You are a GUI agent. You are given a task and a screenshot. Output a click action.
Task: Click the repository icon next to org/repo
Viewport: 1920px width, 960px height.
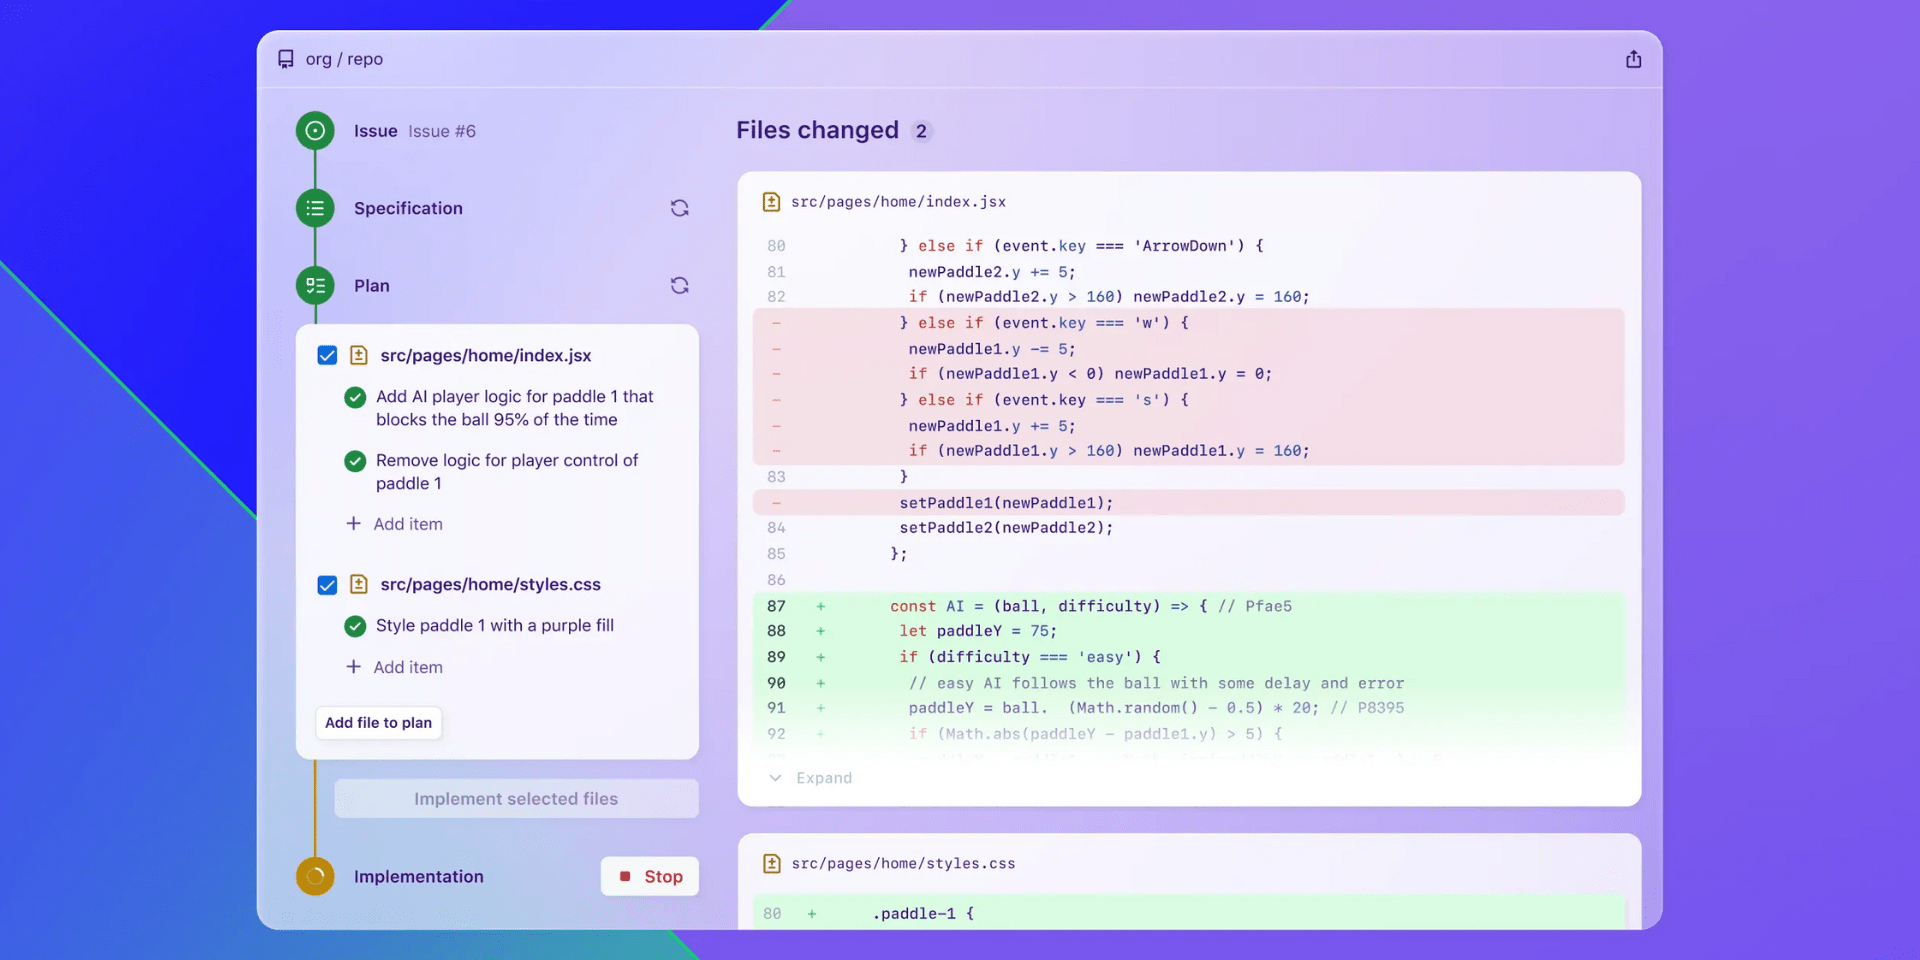286,59
